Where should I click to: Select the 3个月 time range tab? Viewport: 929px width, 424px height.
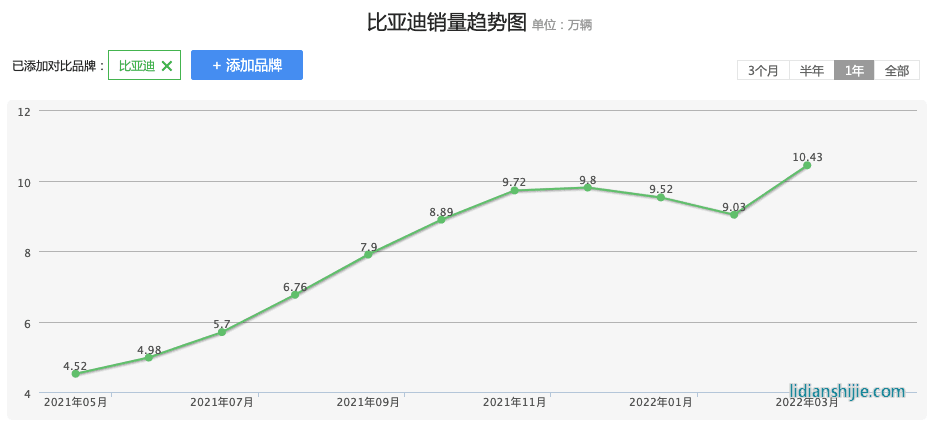click(763, 70)
